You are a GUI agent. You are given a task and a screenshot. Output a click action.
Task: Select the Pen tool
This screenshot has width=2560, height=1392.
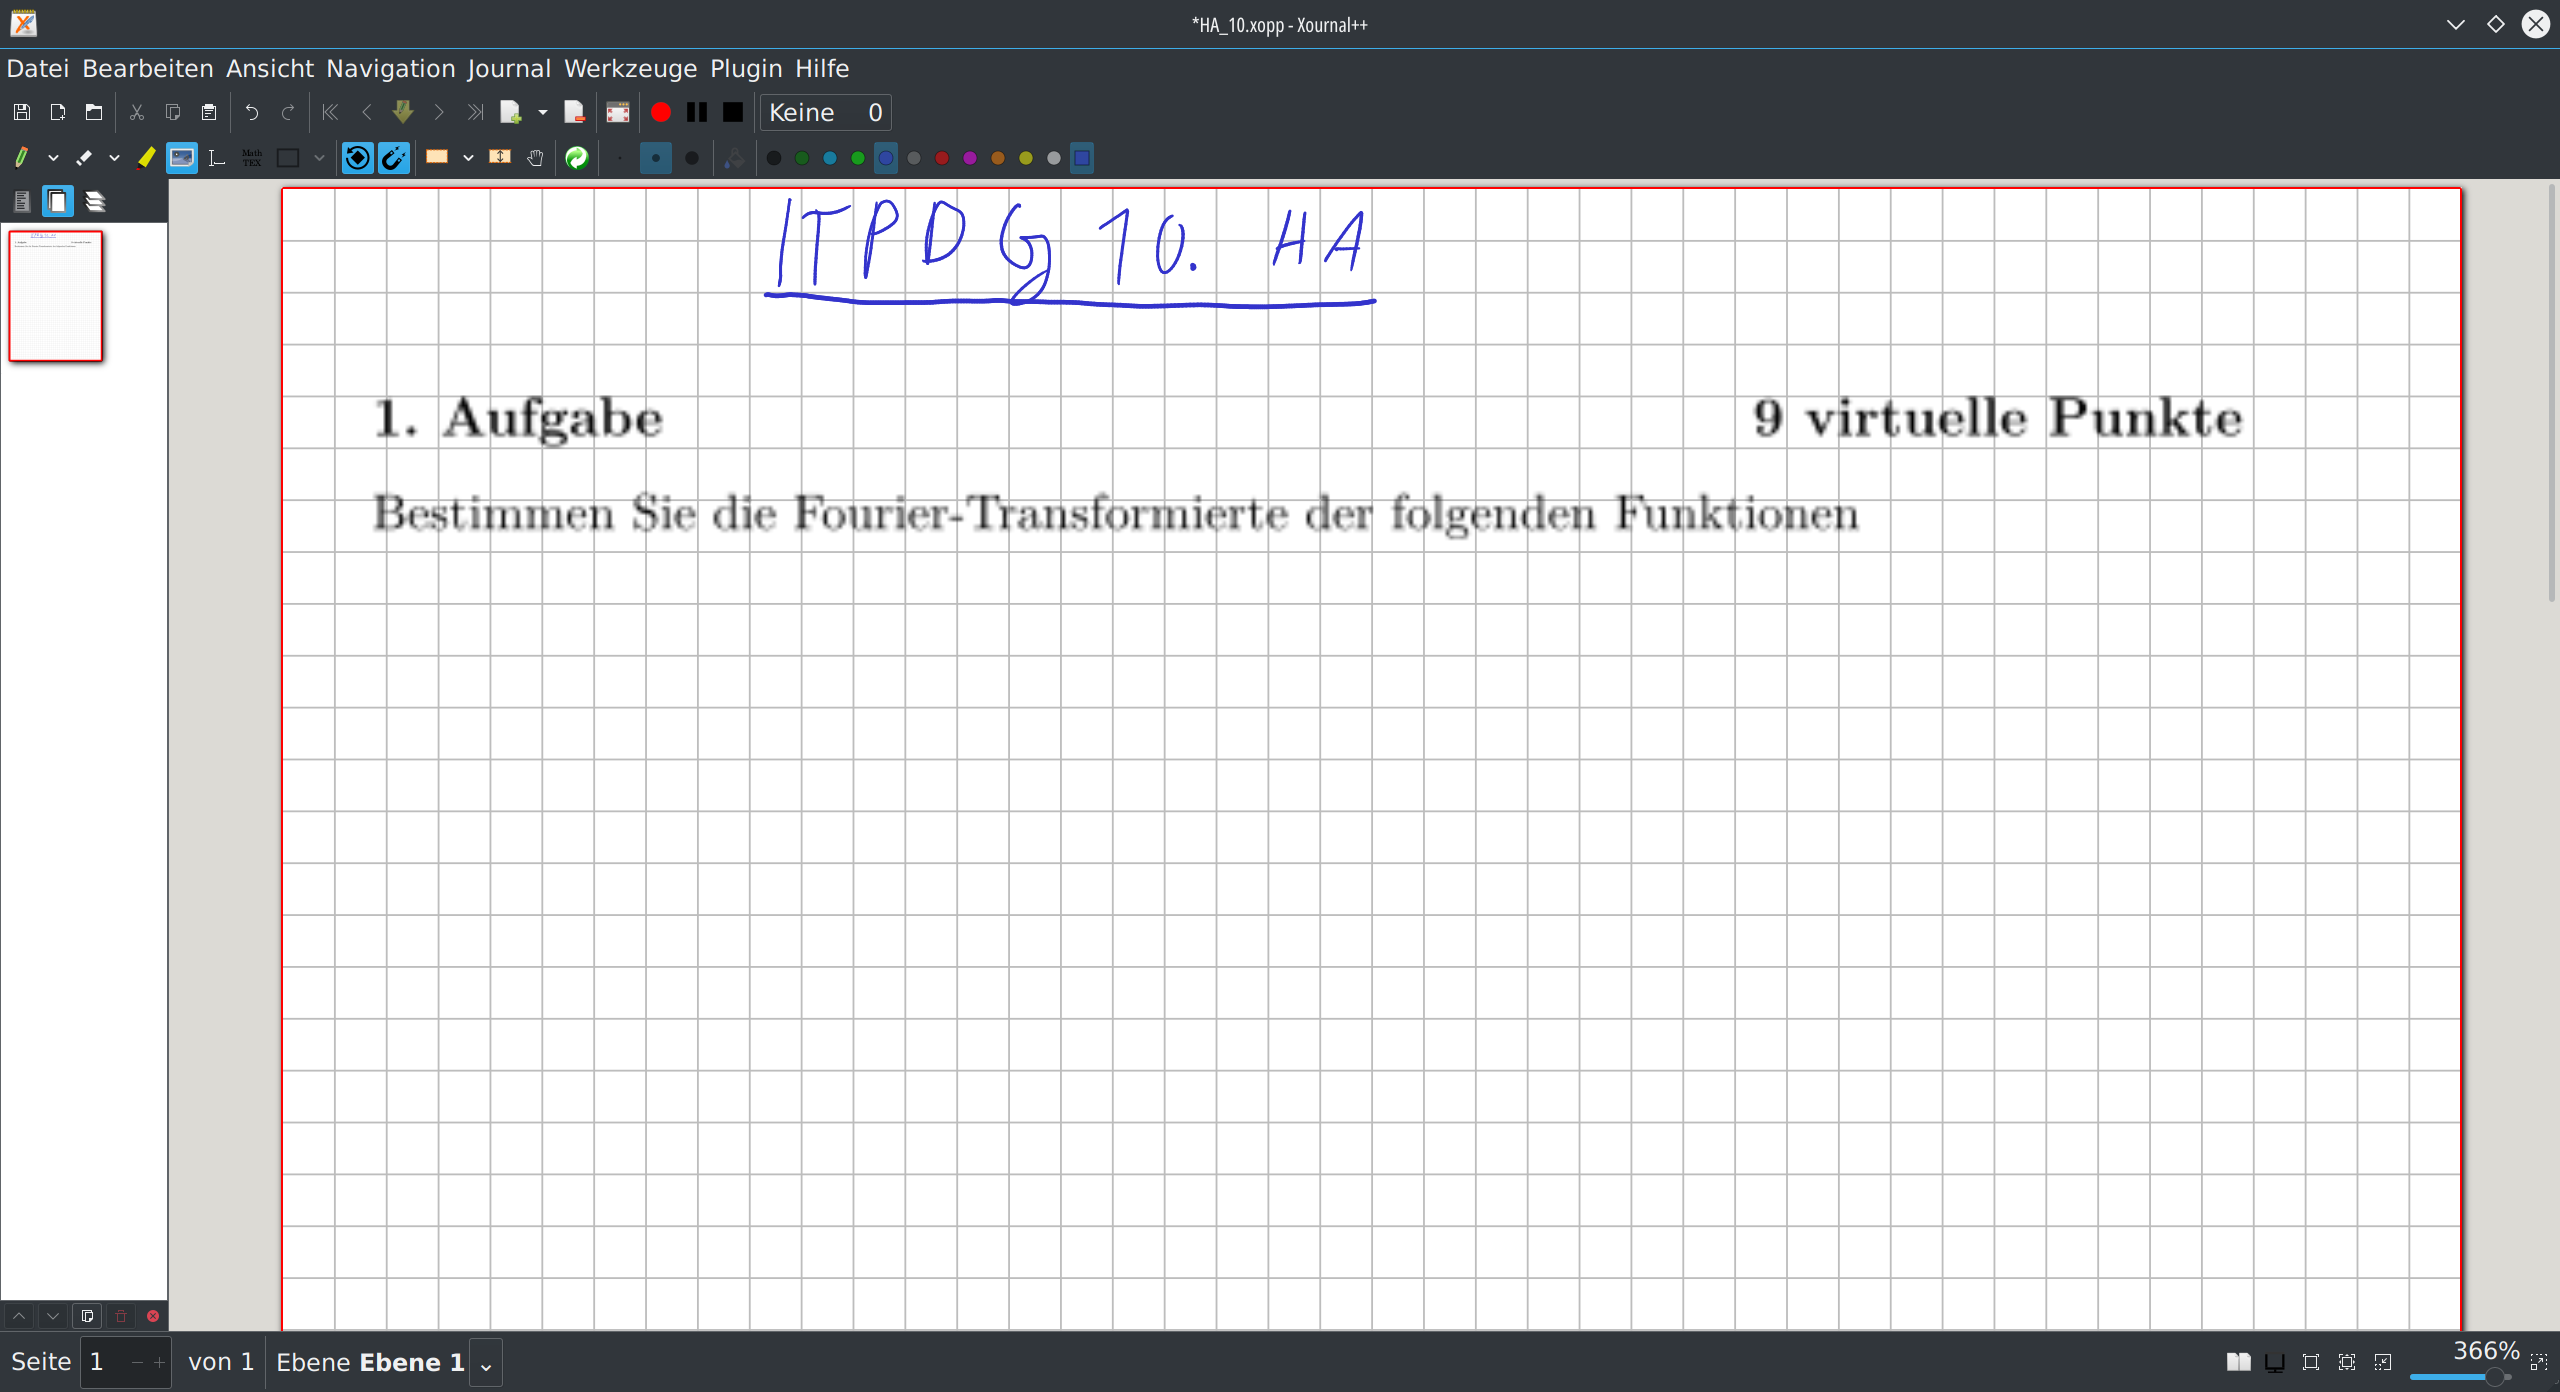click(x=20, y=157)
